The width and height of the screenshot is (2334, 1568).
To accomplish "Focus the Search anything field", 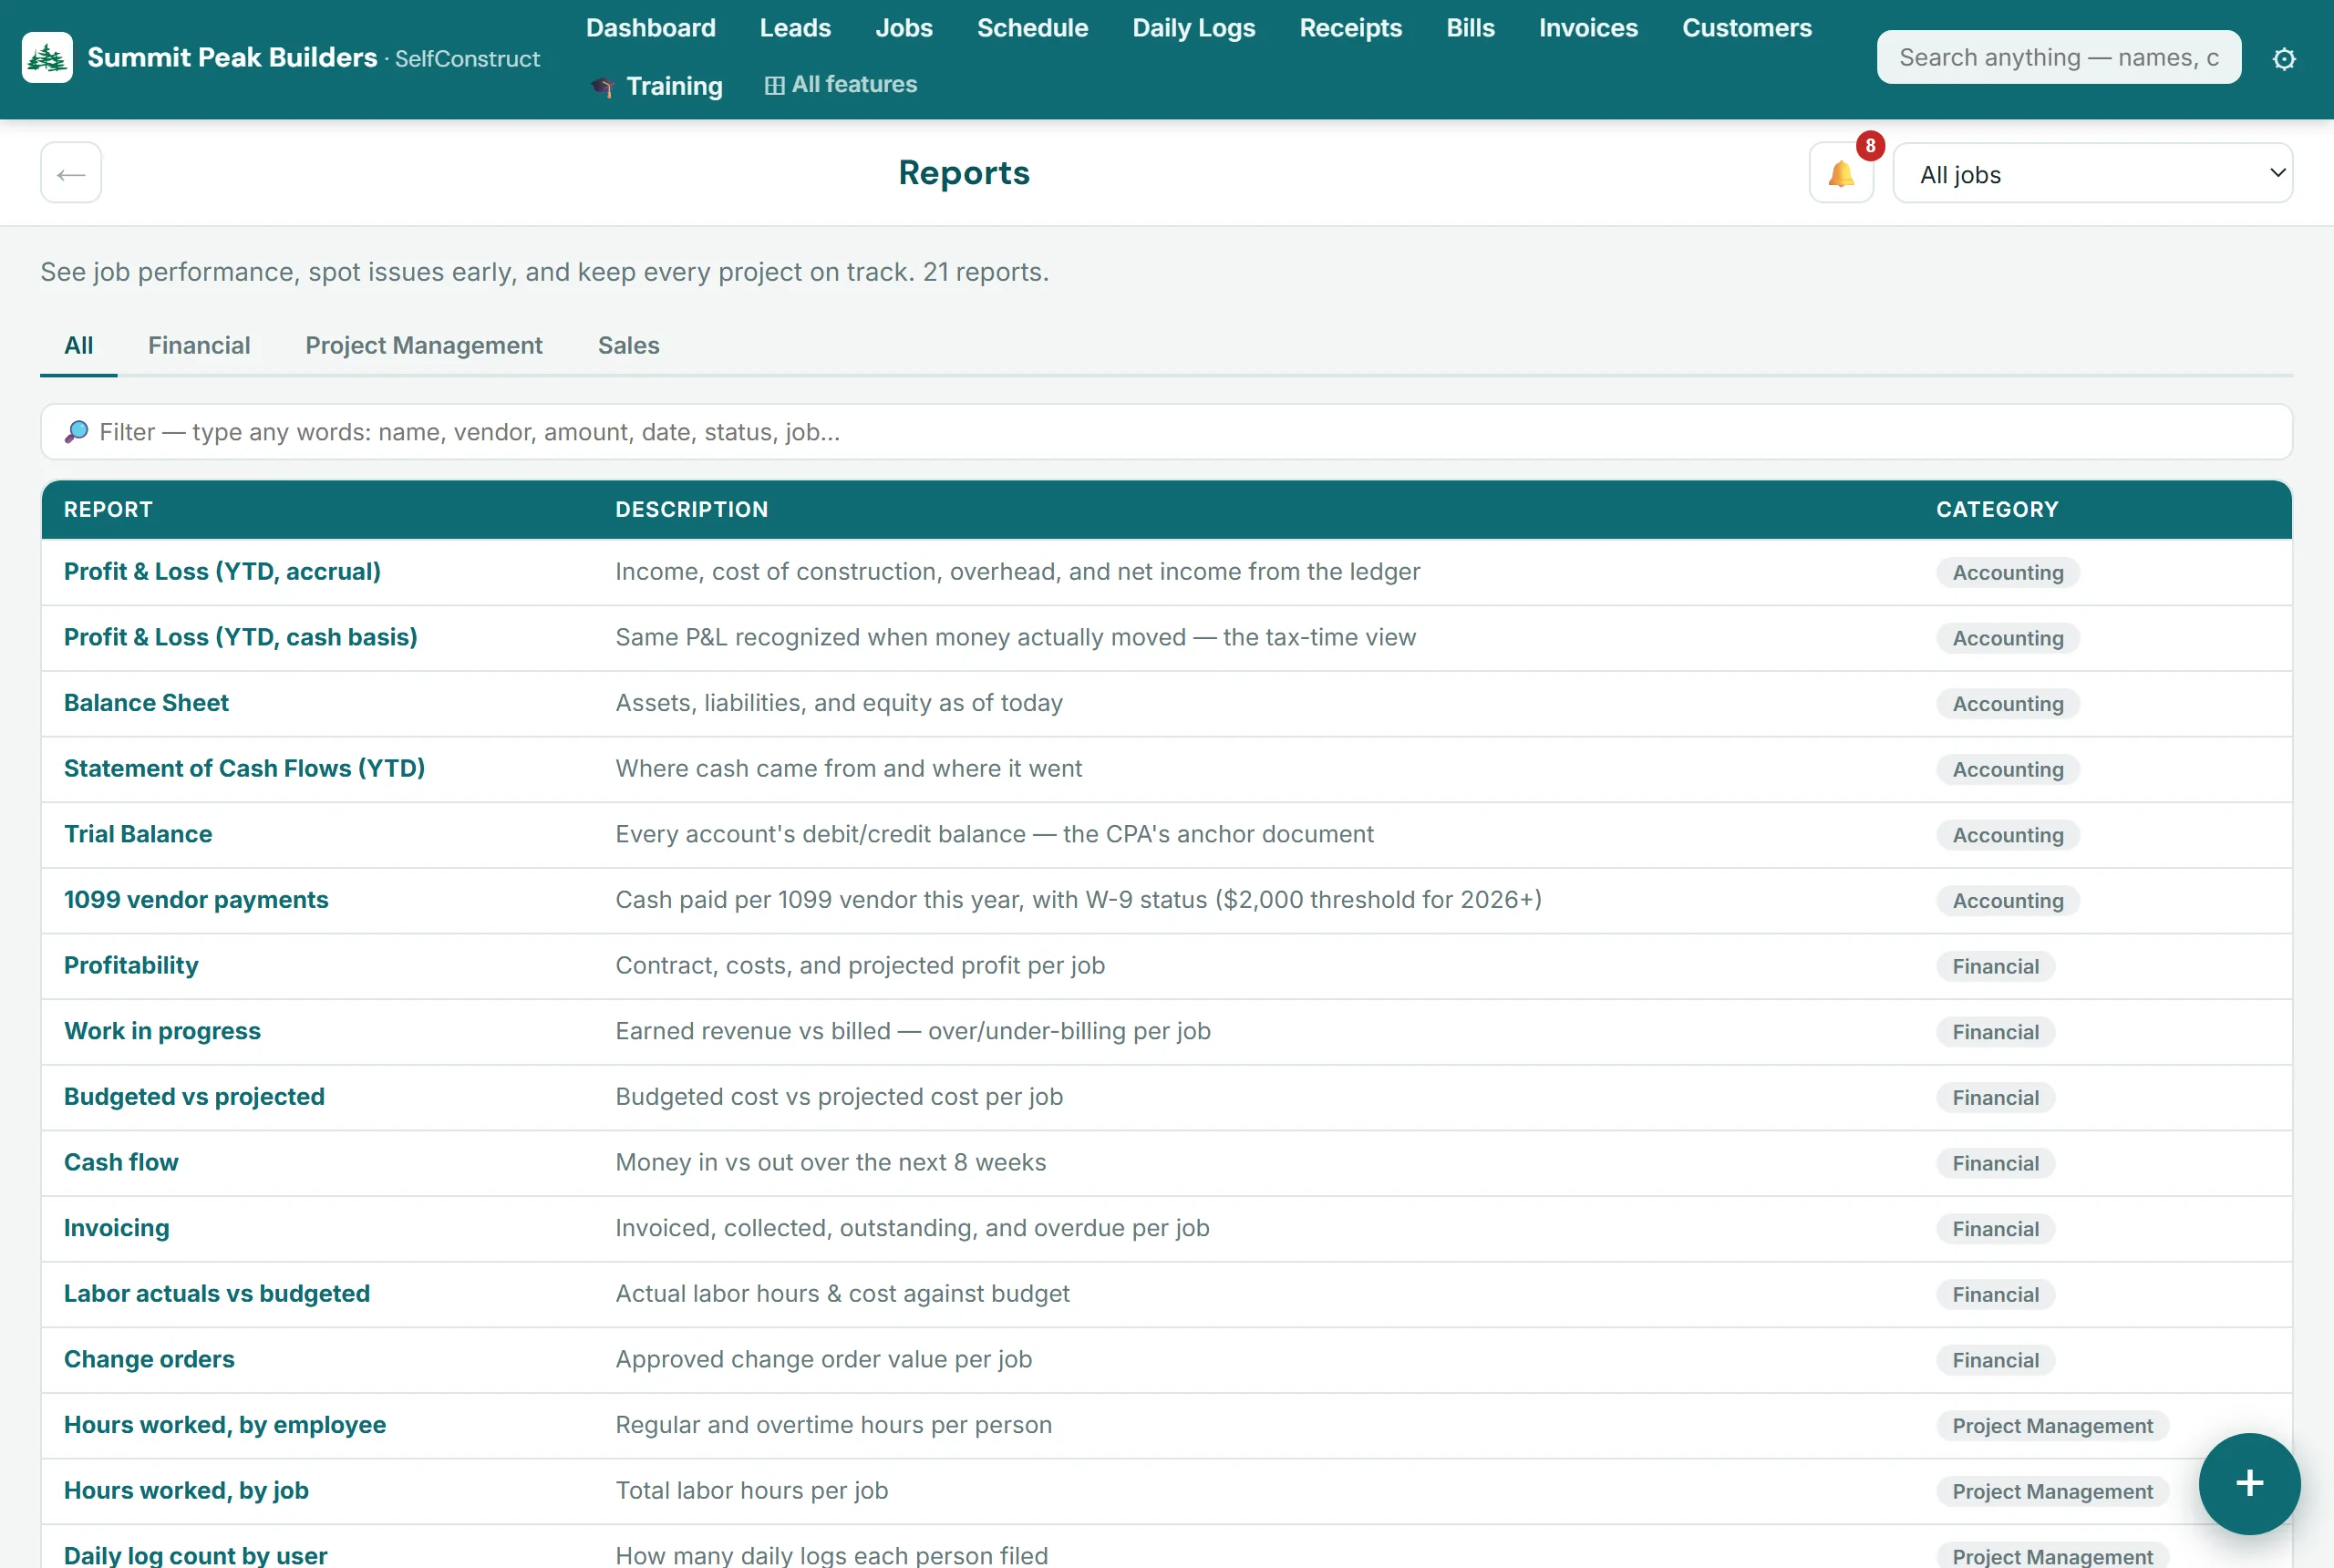I will click(x=2058, y=57).
